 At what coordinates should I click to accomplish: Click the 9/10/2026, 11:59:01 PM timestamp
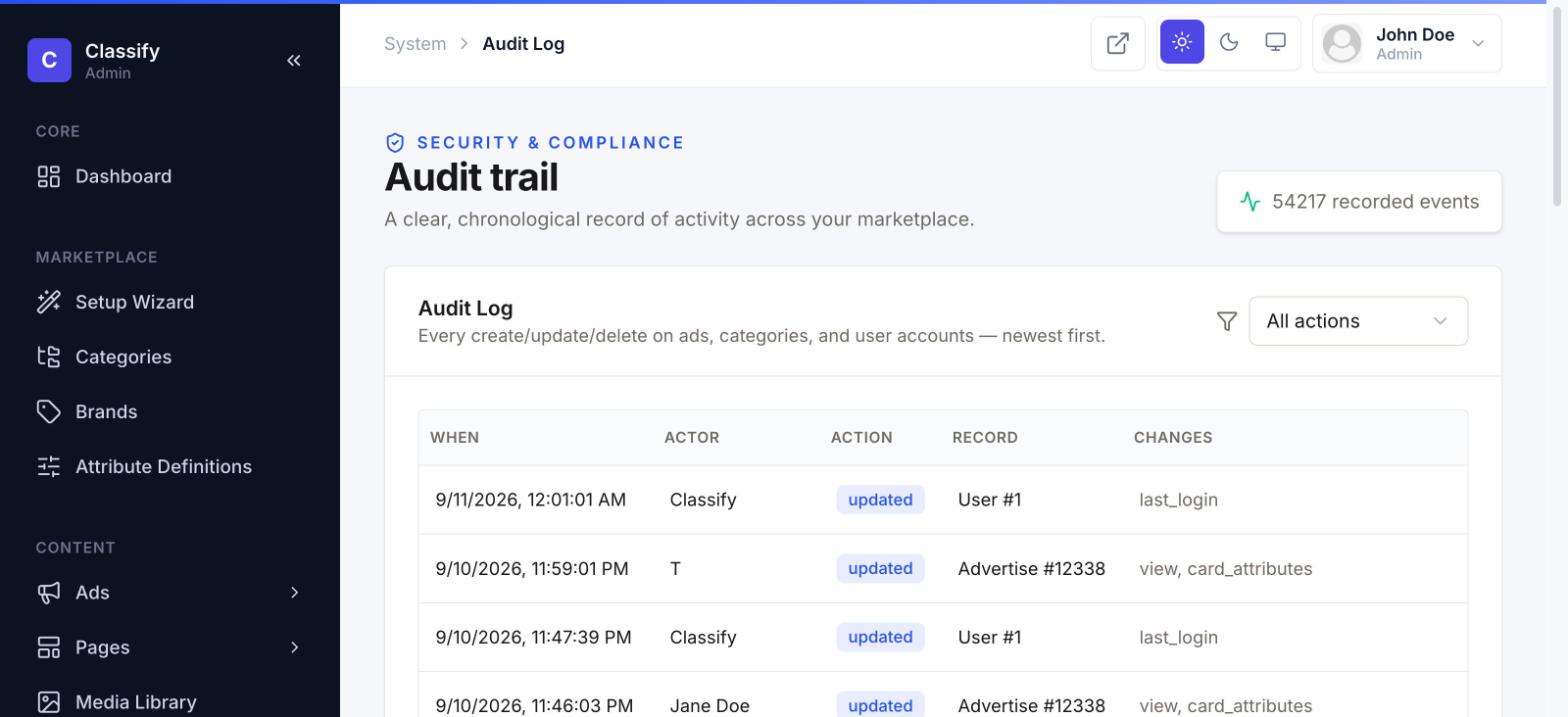[x=532, y=569]
